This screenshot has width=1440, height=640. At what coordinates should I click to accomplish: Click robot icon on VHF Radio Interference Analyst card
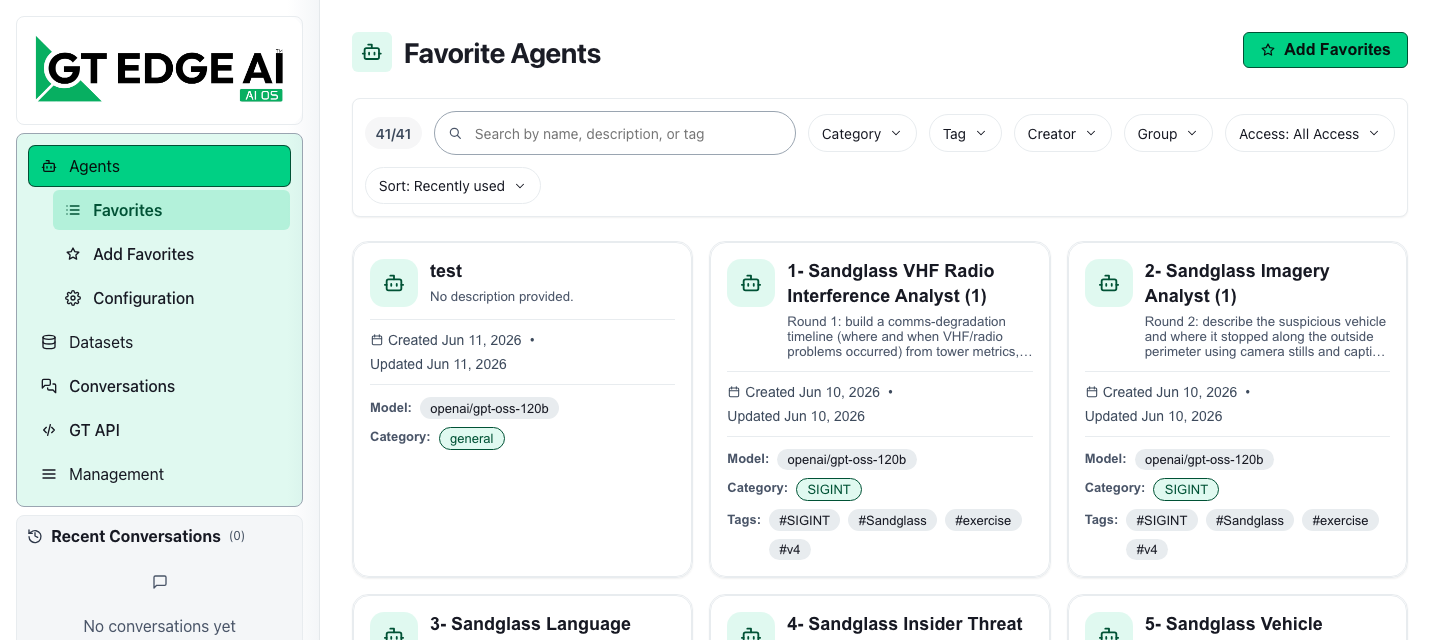pyautogui.click(x=751, y=283)
